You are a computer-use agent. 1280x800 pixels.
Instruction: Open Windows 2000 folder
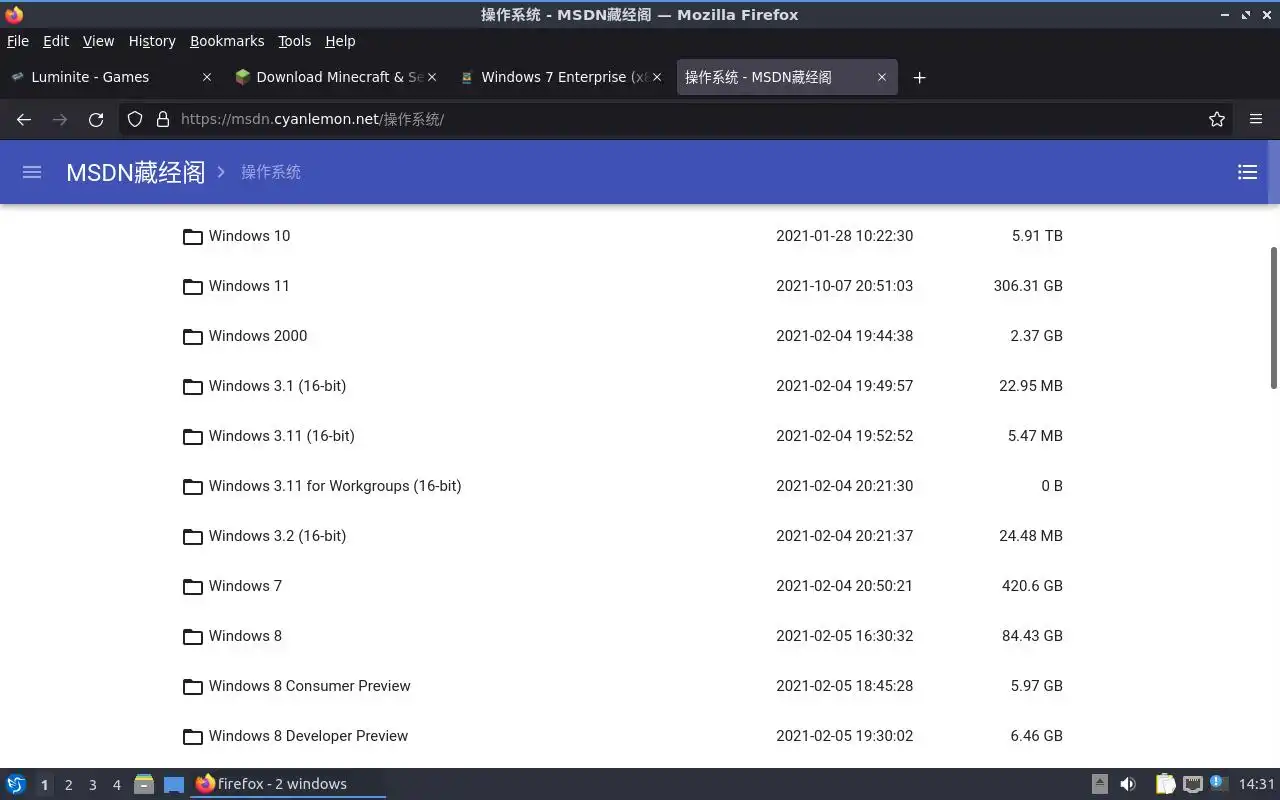pyautogui.click(x=258, y=336)
